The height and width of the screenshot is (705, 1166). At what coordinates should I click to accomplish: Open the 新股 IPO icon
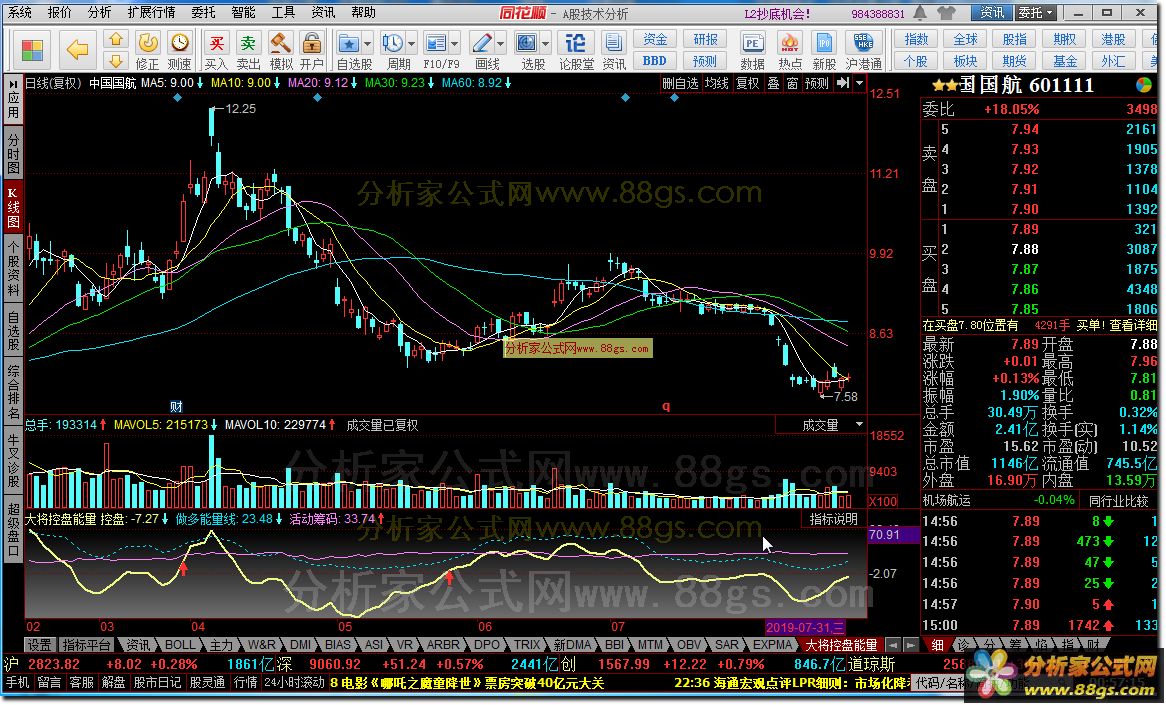pyautogui.click(x=824, y=51)
